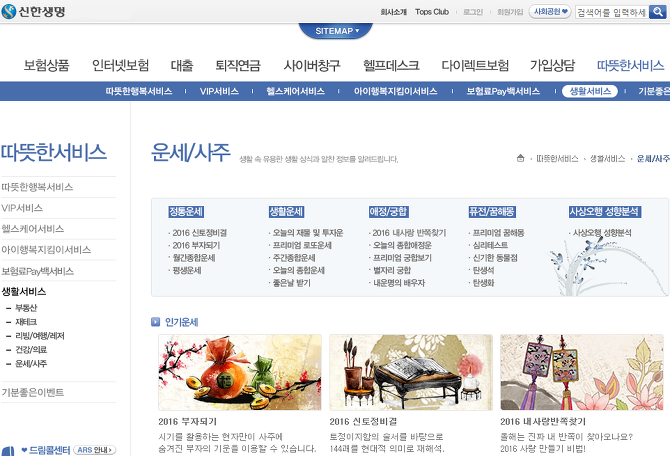Open 헬프데스크 main menu
The width and height of the screenshot is (670, 456).
coord(391,65)
